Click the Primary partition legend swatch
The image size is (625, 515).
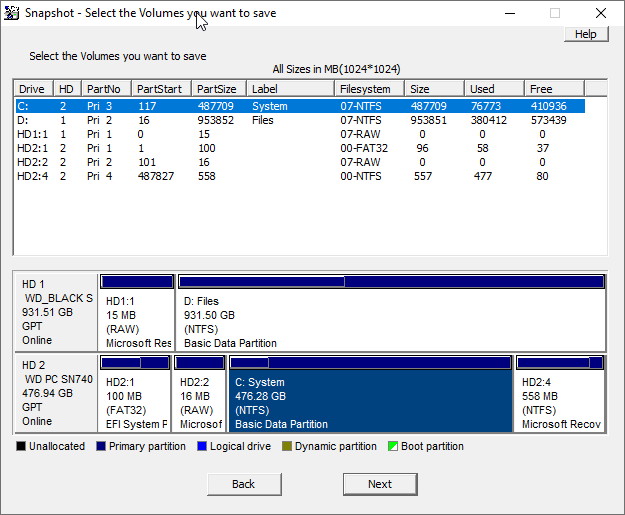tap(101, 446)
